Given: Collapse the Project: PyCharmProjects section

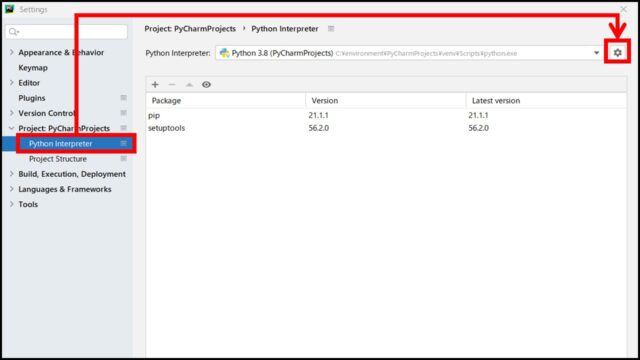Looking at the screenshot, I should (x=11, y=128).
